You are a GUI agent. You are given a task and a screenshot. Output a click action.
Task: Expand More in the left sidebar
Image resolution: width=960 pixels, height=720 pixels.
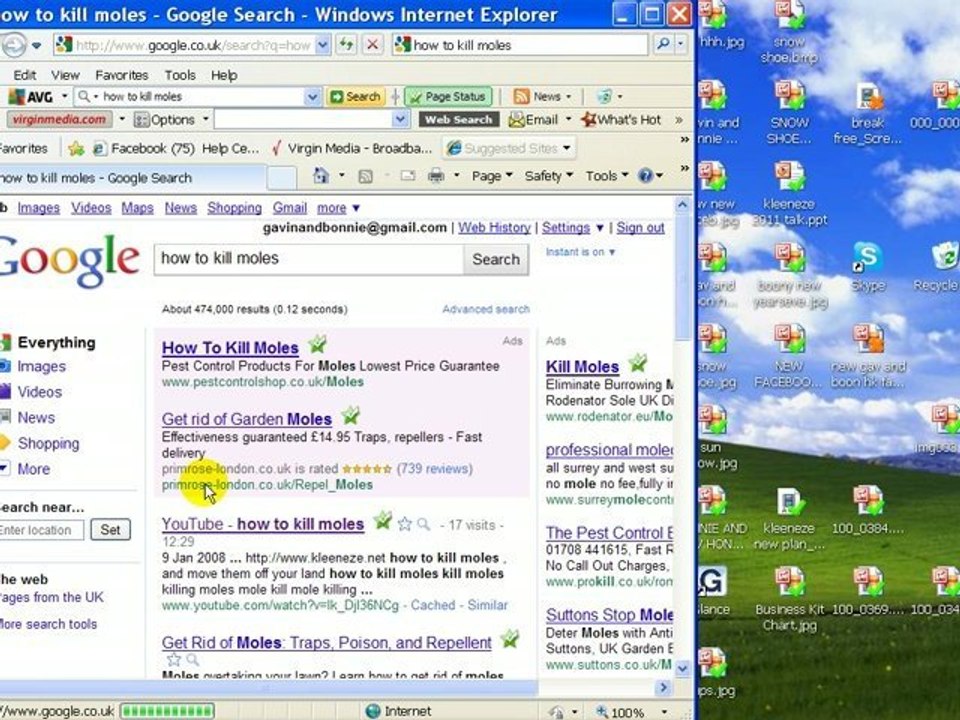[x=34, y=469]
